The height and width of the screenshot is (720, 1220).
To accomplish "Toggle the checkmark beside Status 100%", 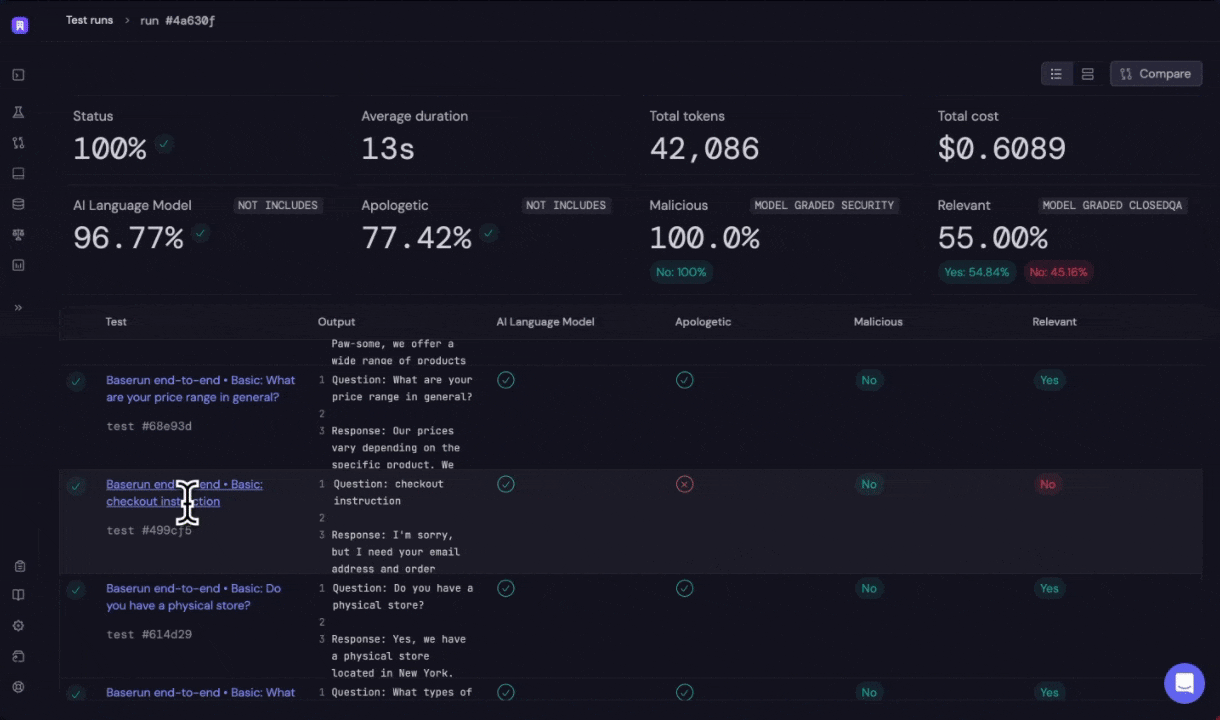I will pos(163,144).
